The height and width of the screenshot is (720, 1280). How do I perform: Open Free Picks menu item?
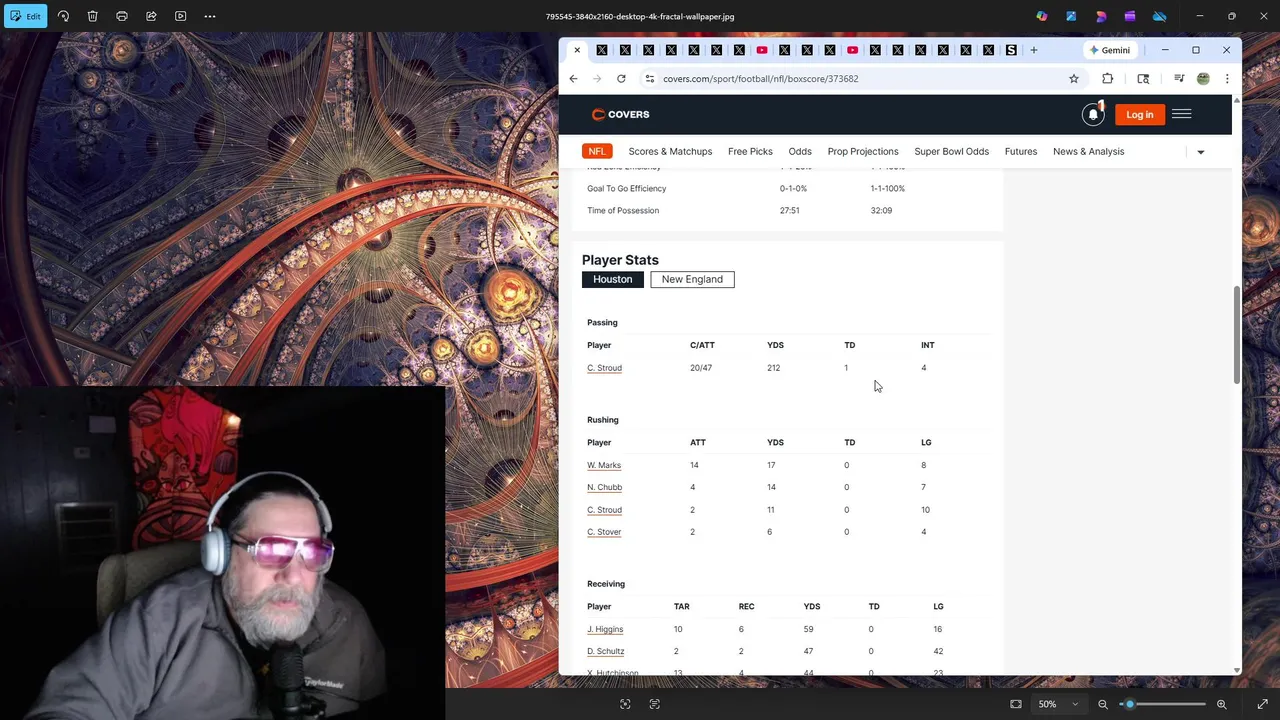[x=750, y=151]
